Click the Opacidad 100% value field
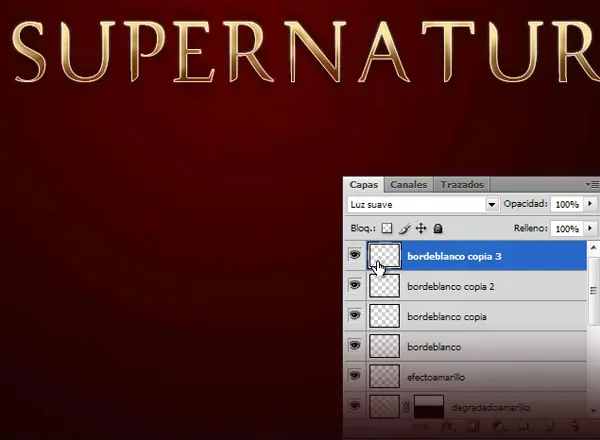The image size is (600, 440). pyautogui.click(x=567, y=204)
